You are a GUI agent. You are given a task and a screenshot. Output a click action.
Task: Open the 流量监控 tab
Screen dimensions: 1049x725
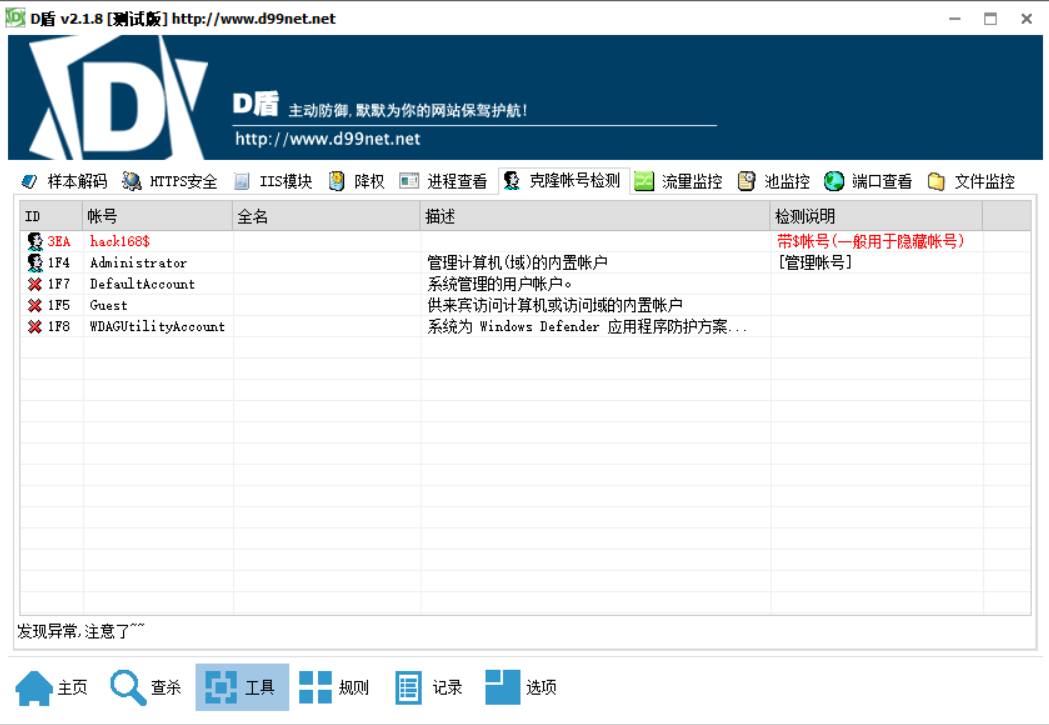pos(678,181)
